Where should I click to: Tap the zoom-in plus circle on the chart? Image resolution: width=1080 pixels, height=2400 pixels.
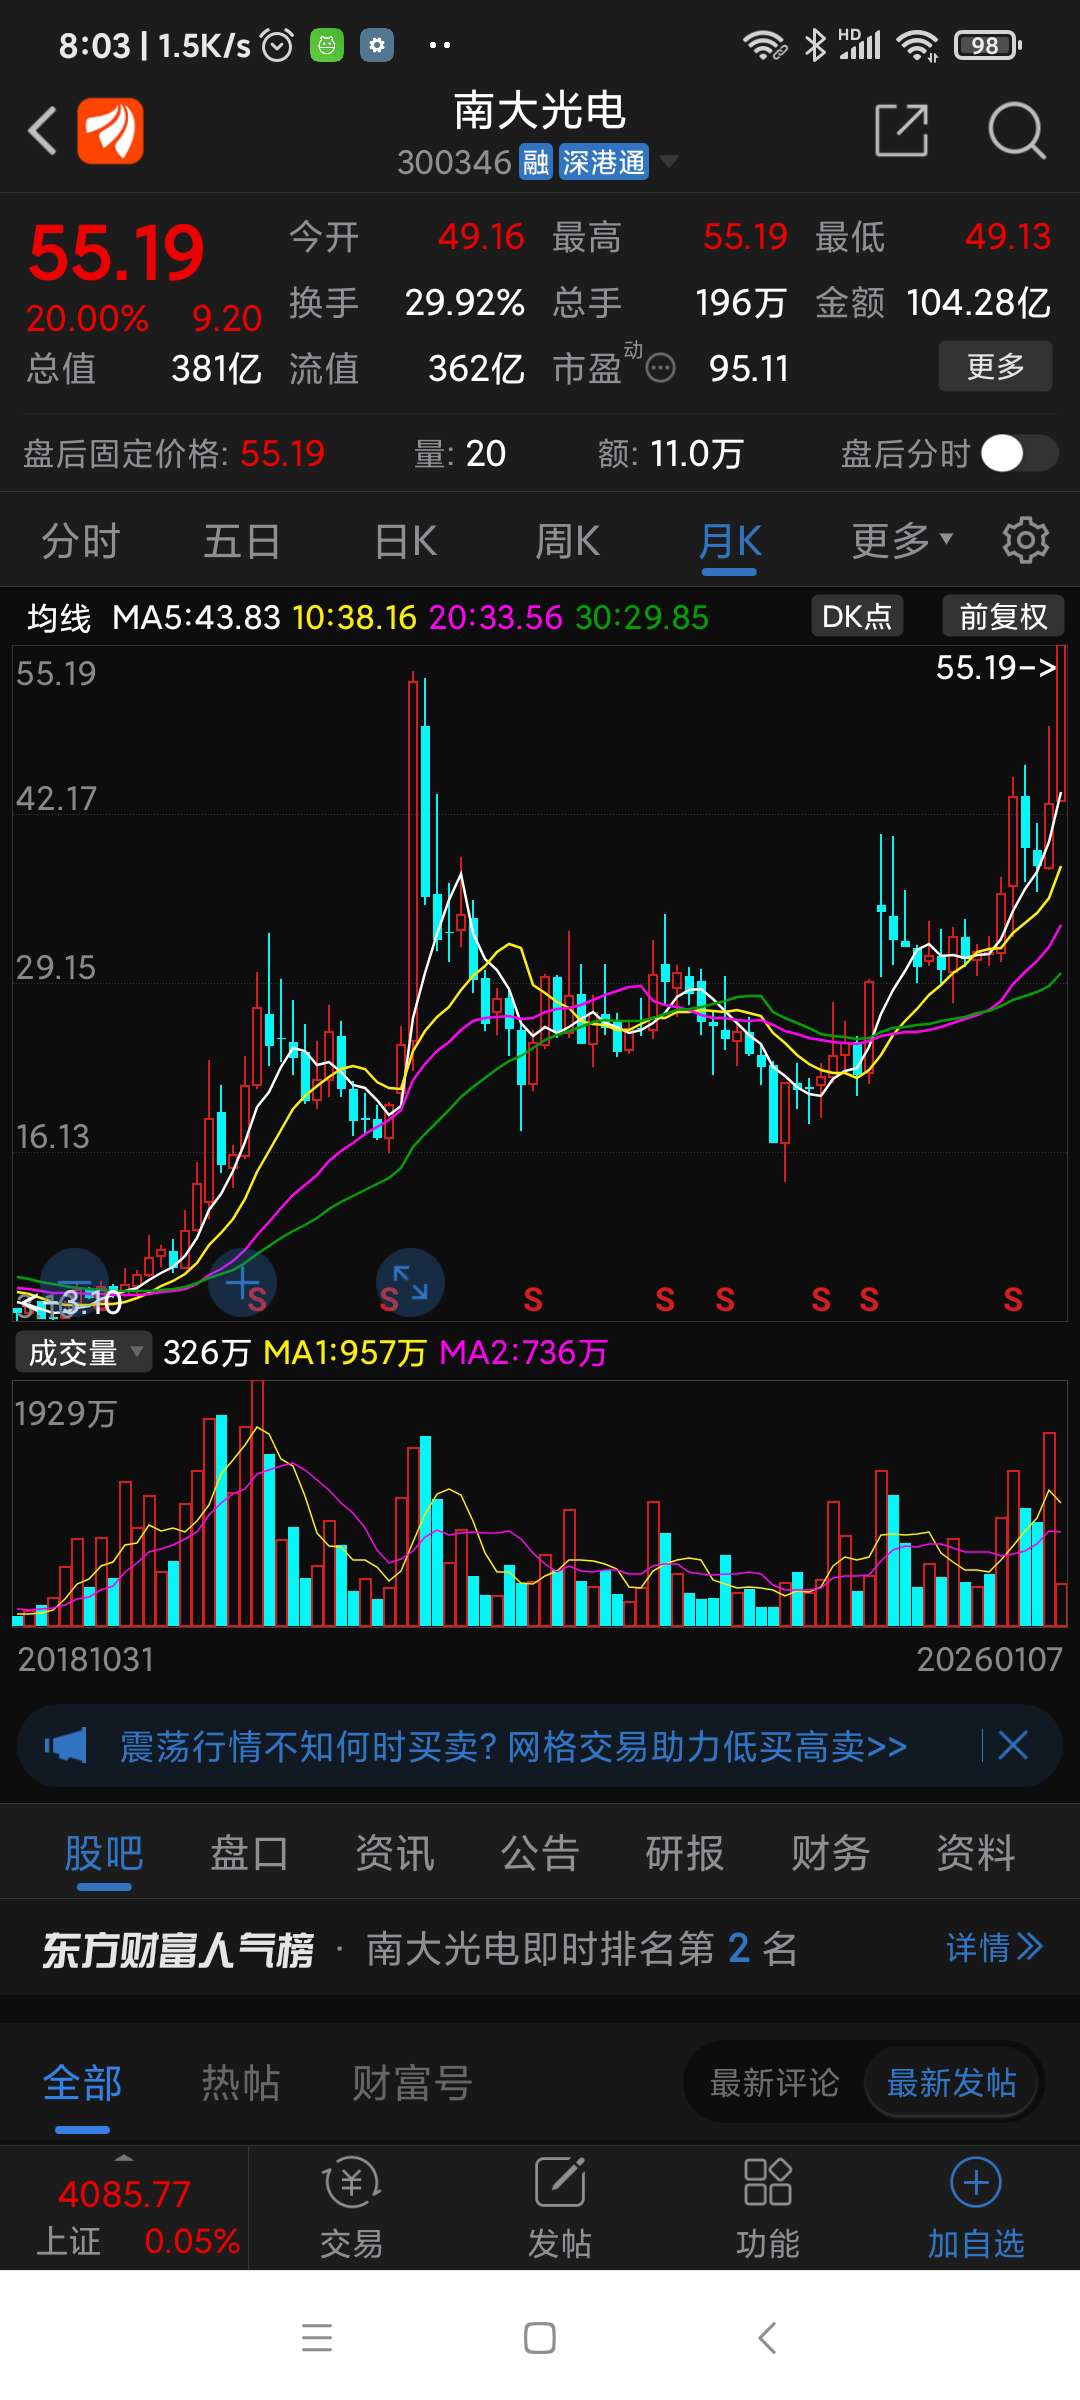point(242,1282)
